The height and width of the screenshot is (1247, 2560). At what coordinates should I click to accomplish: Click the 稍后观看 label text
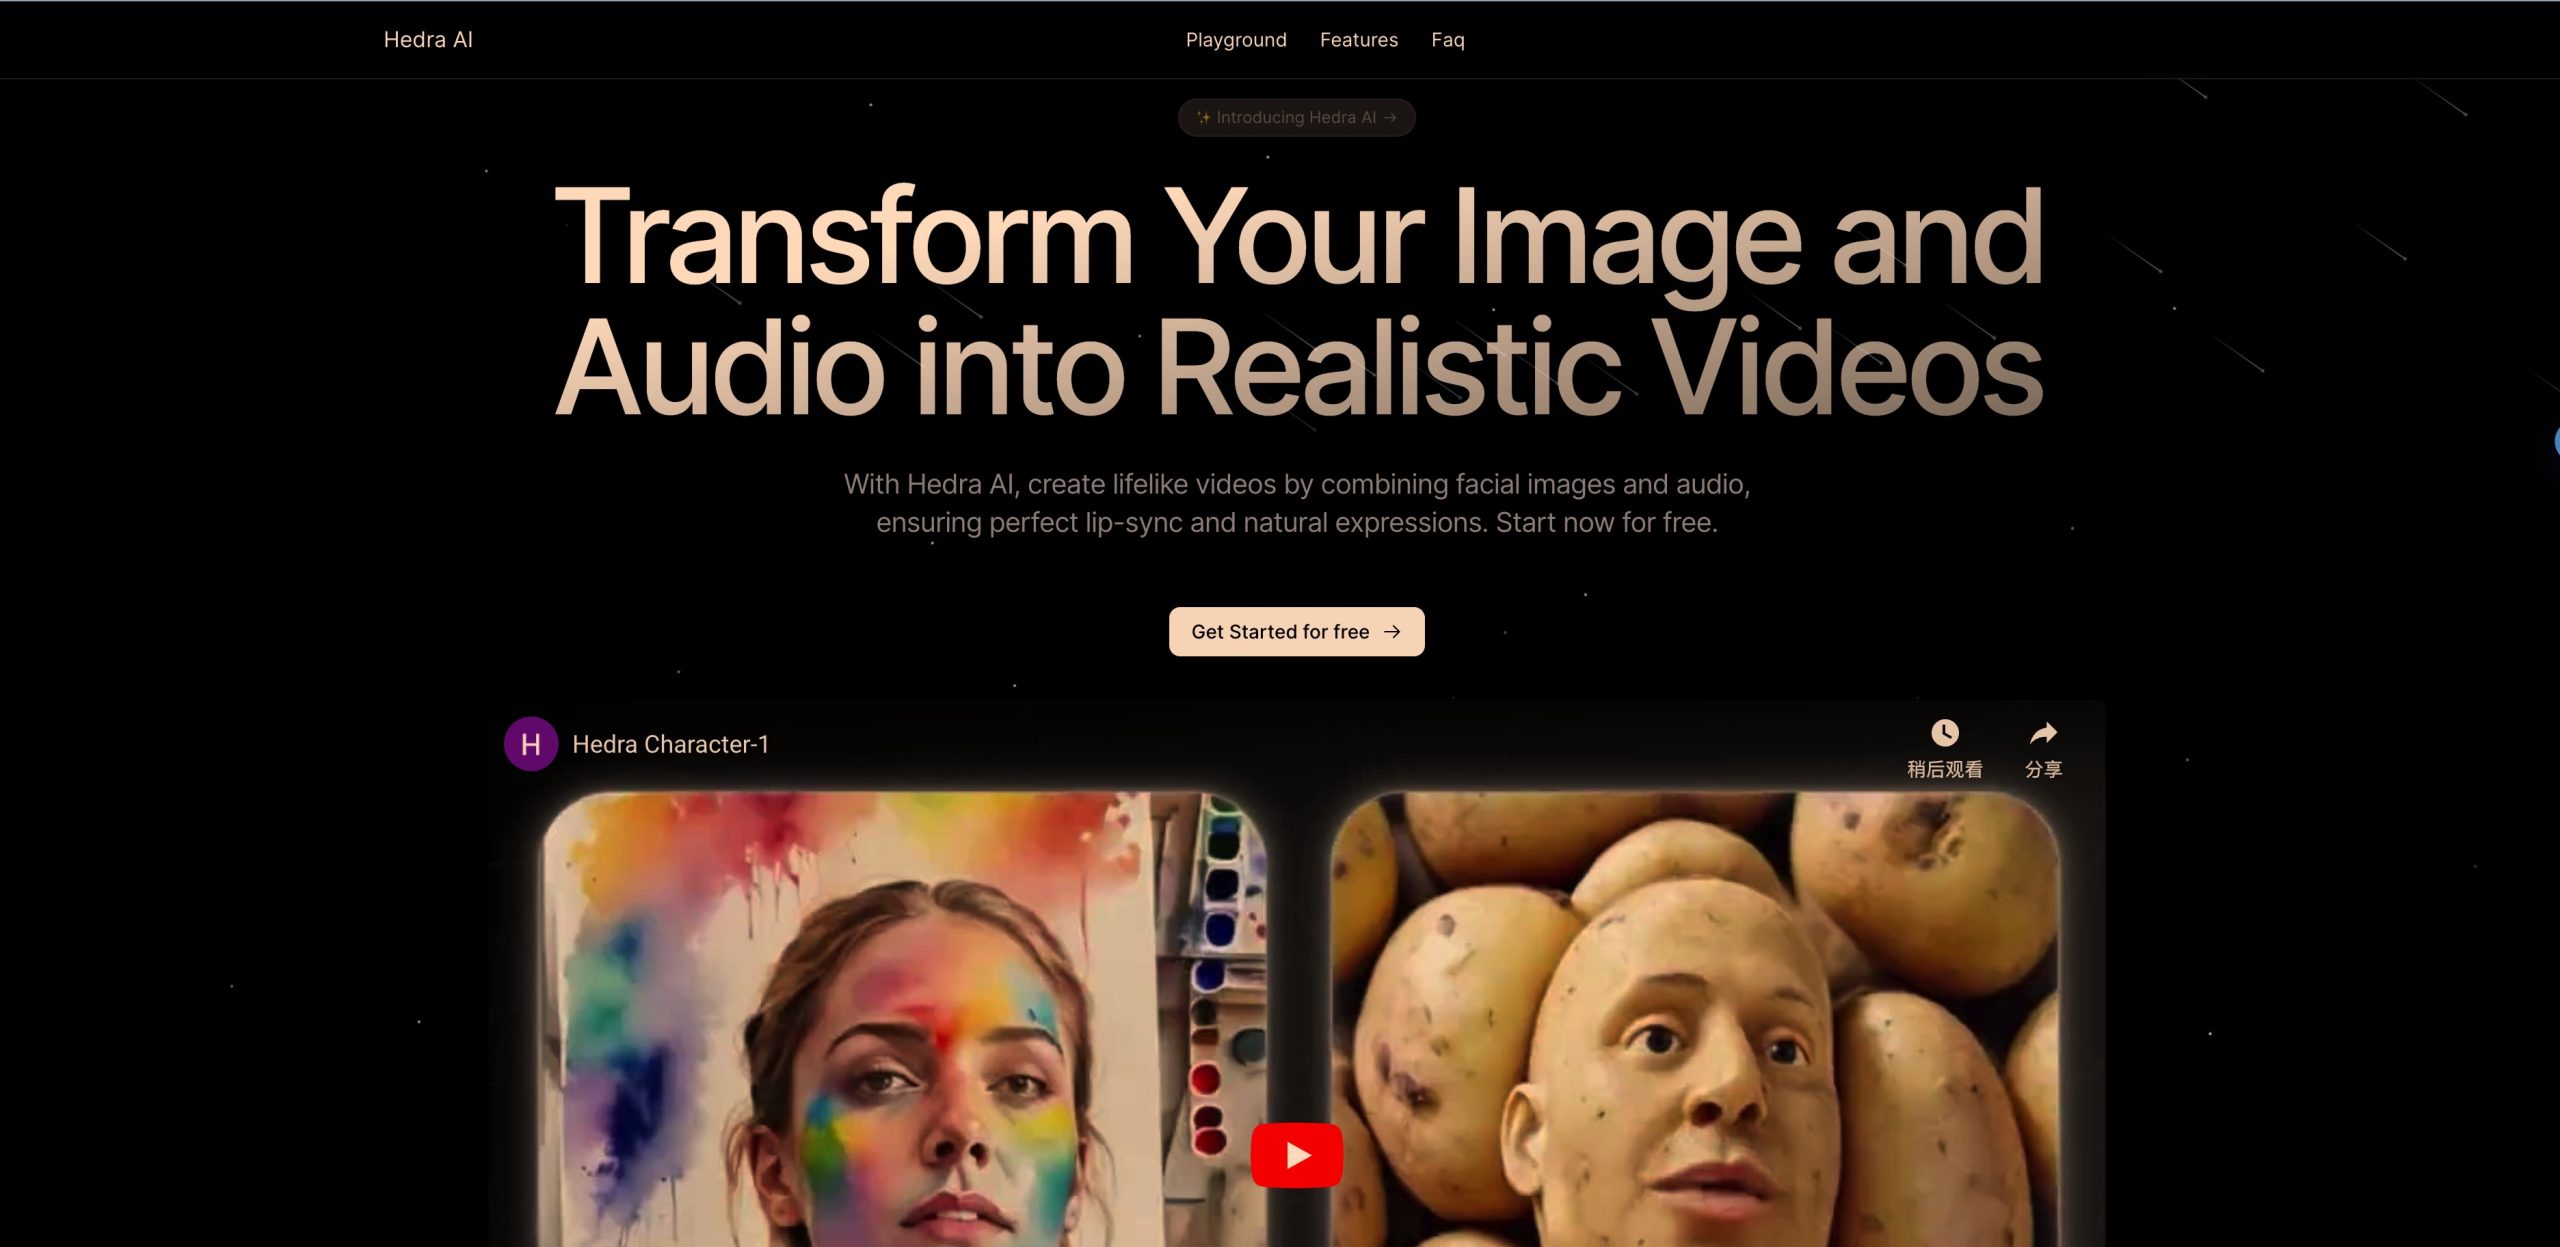coord(1944,769)
